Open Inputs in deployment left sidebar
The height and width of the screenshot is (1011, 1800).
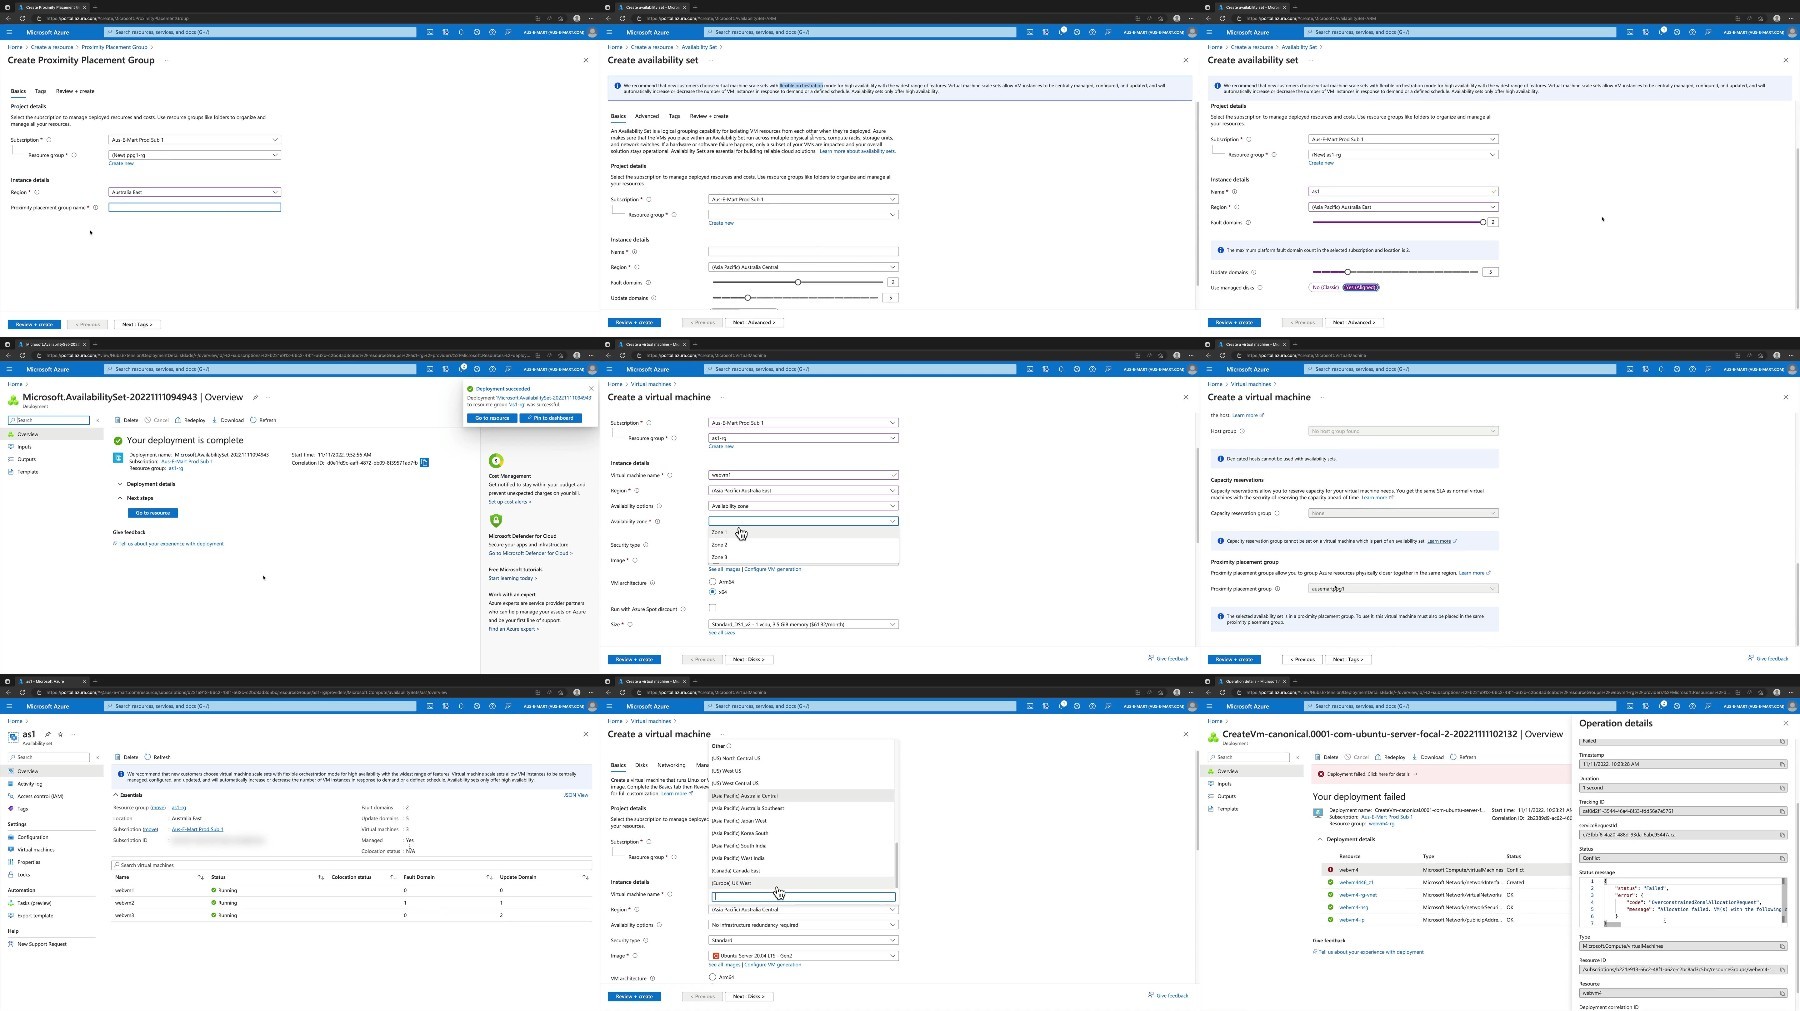click(25, 447)
